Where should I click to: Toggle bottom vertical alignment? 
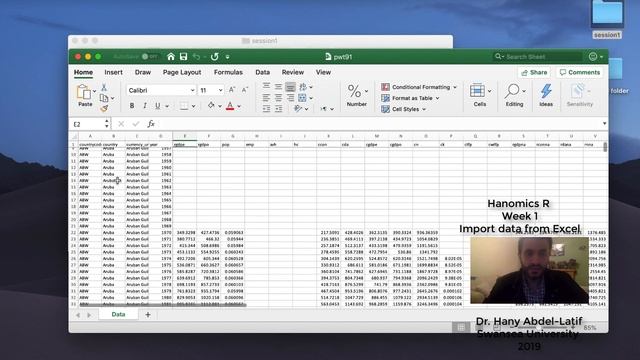(290, 87)
